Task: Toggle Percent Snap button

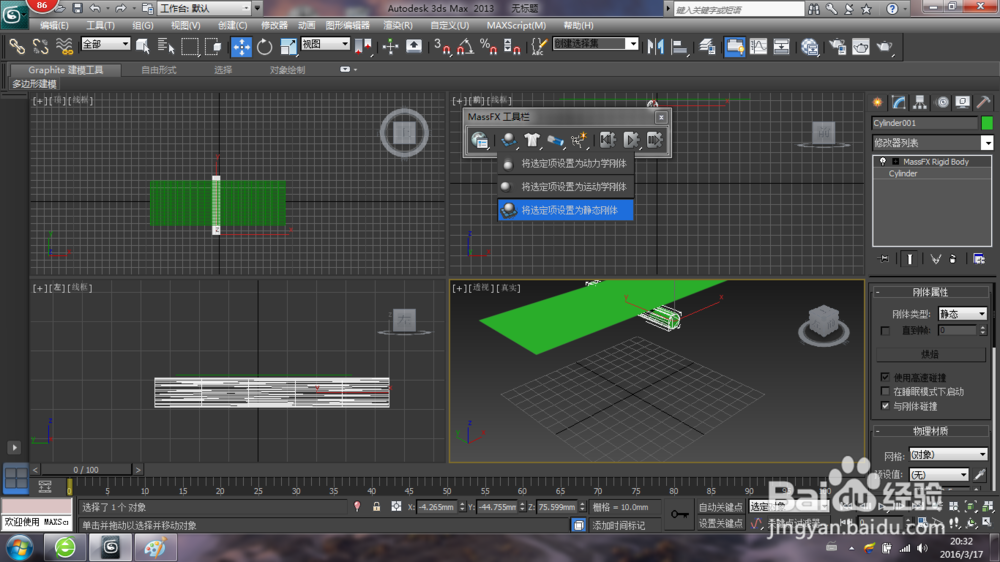Action: pos(489,47)
